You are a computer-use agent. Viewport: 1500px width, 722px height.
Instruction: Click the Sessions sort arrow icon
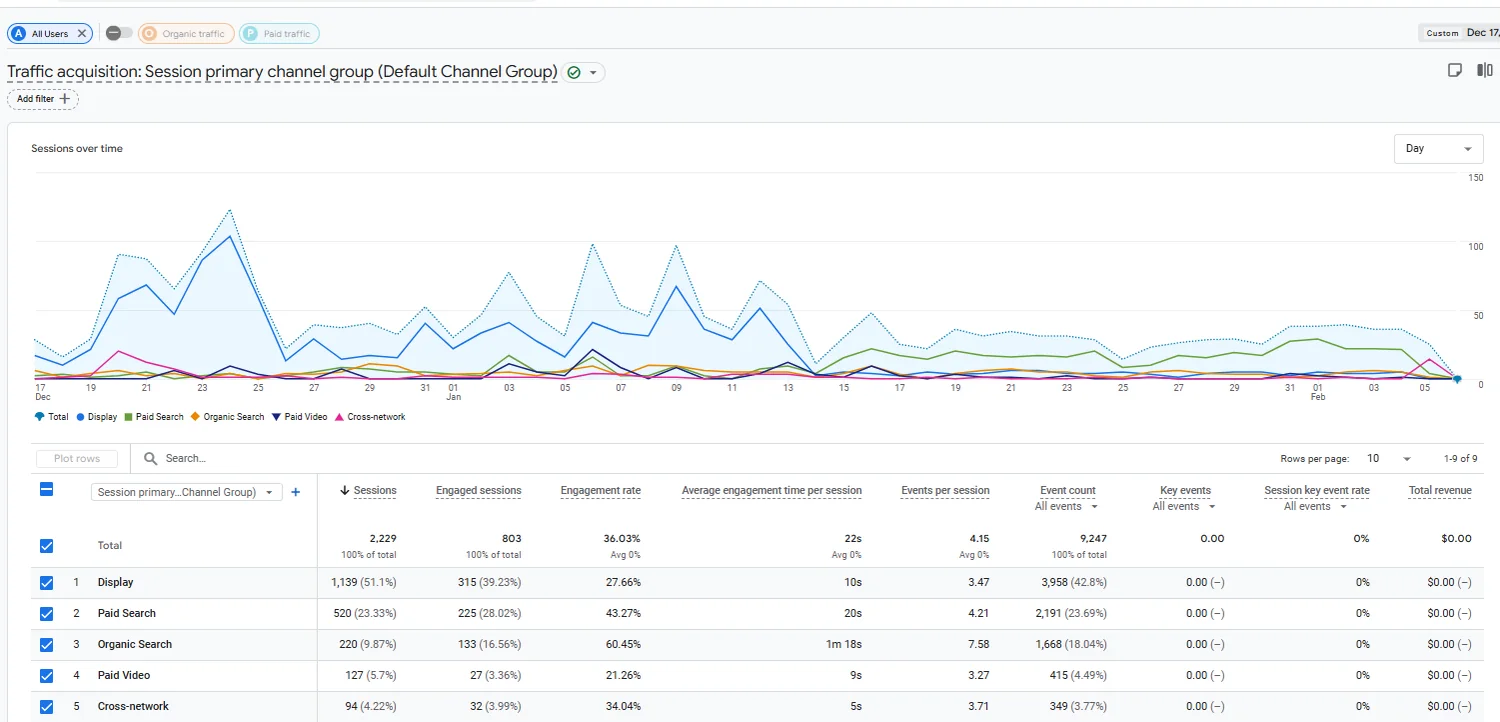point(345,490)
